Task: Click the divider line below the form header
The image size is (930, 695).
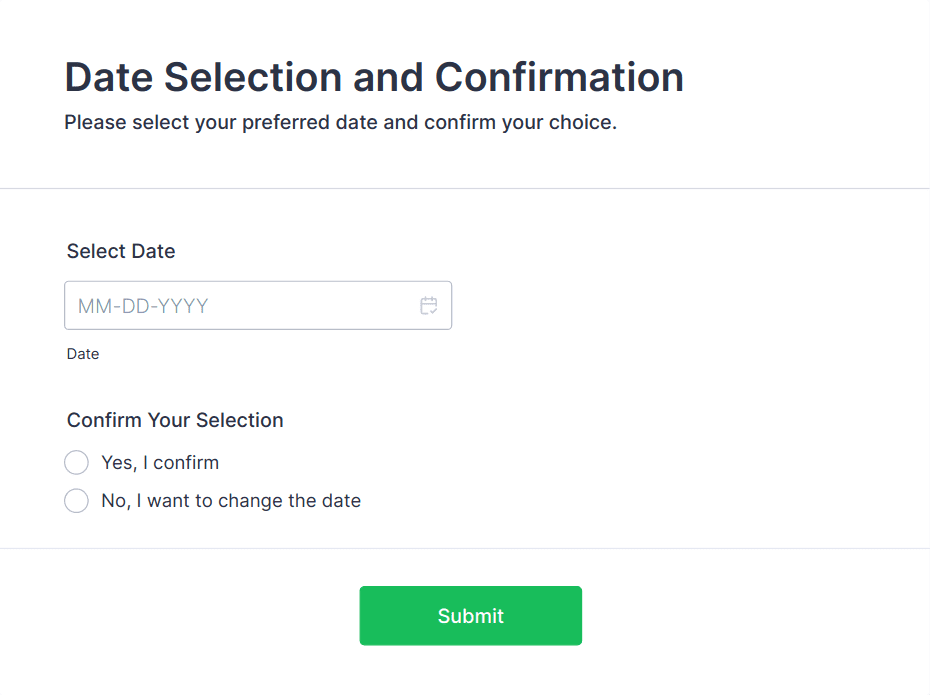Action: pyautogui.click(x=465, y=188)
